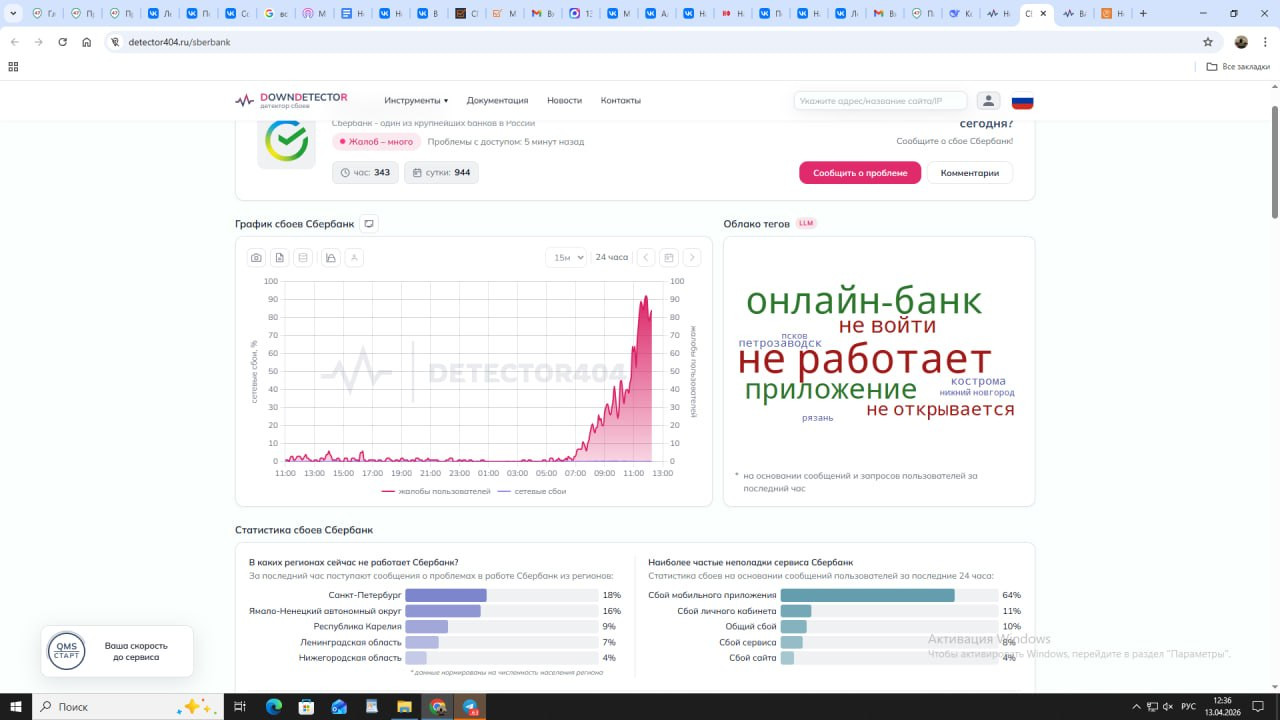This screenshot has width=1280, height=720.
Task: Click the Sberbank logo image
Action: pos(286,141)
